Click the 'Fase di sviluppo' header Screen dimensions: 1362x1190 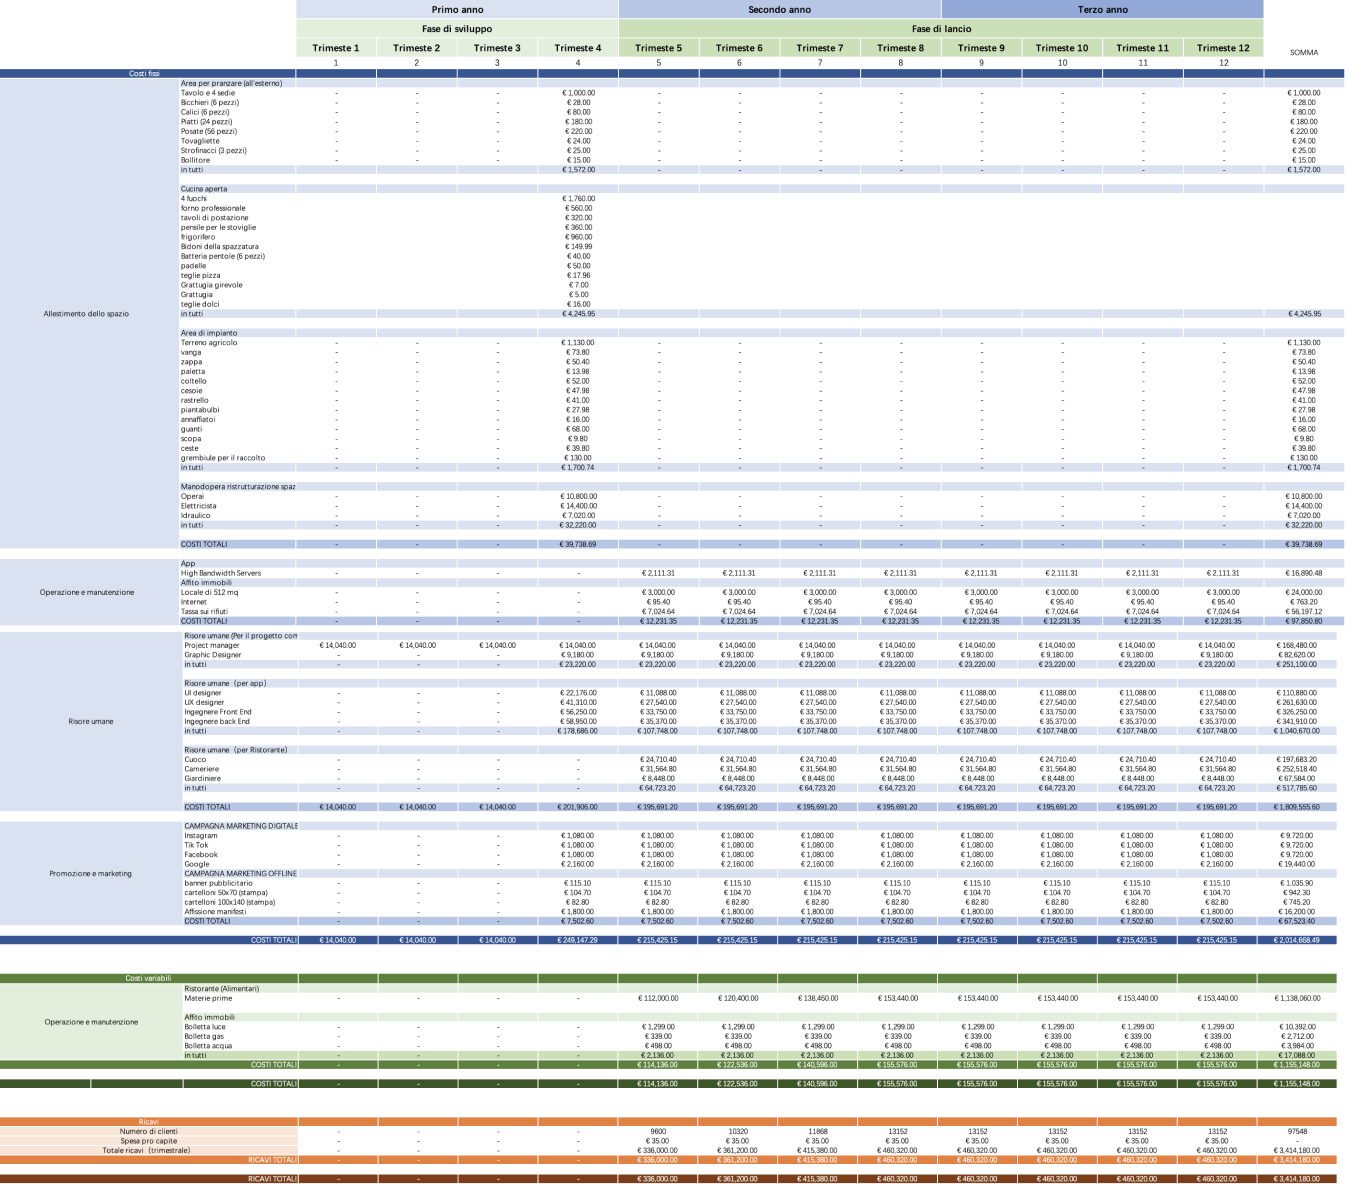tap(457, 29)
